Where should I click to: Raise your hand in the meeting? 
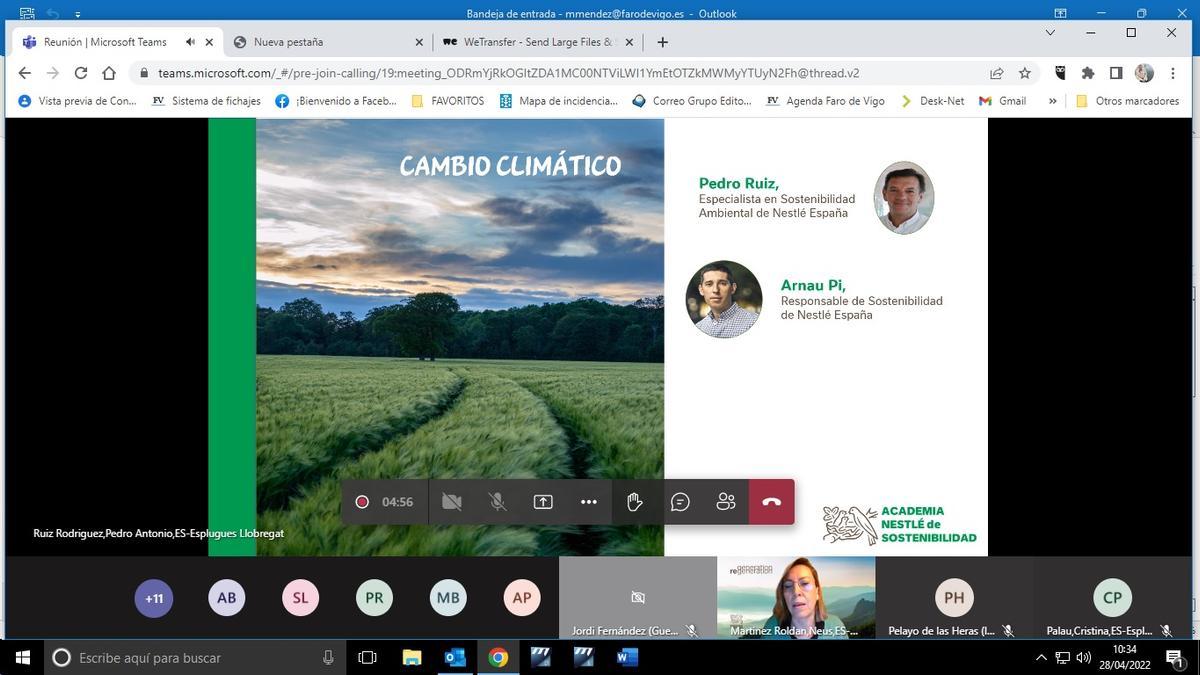634,502
